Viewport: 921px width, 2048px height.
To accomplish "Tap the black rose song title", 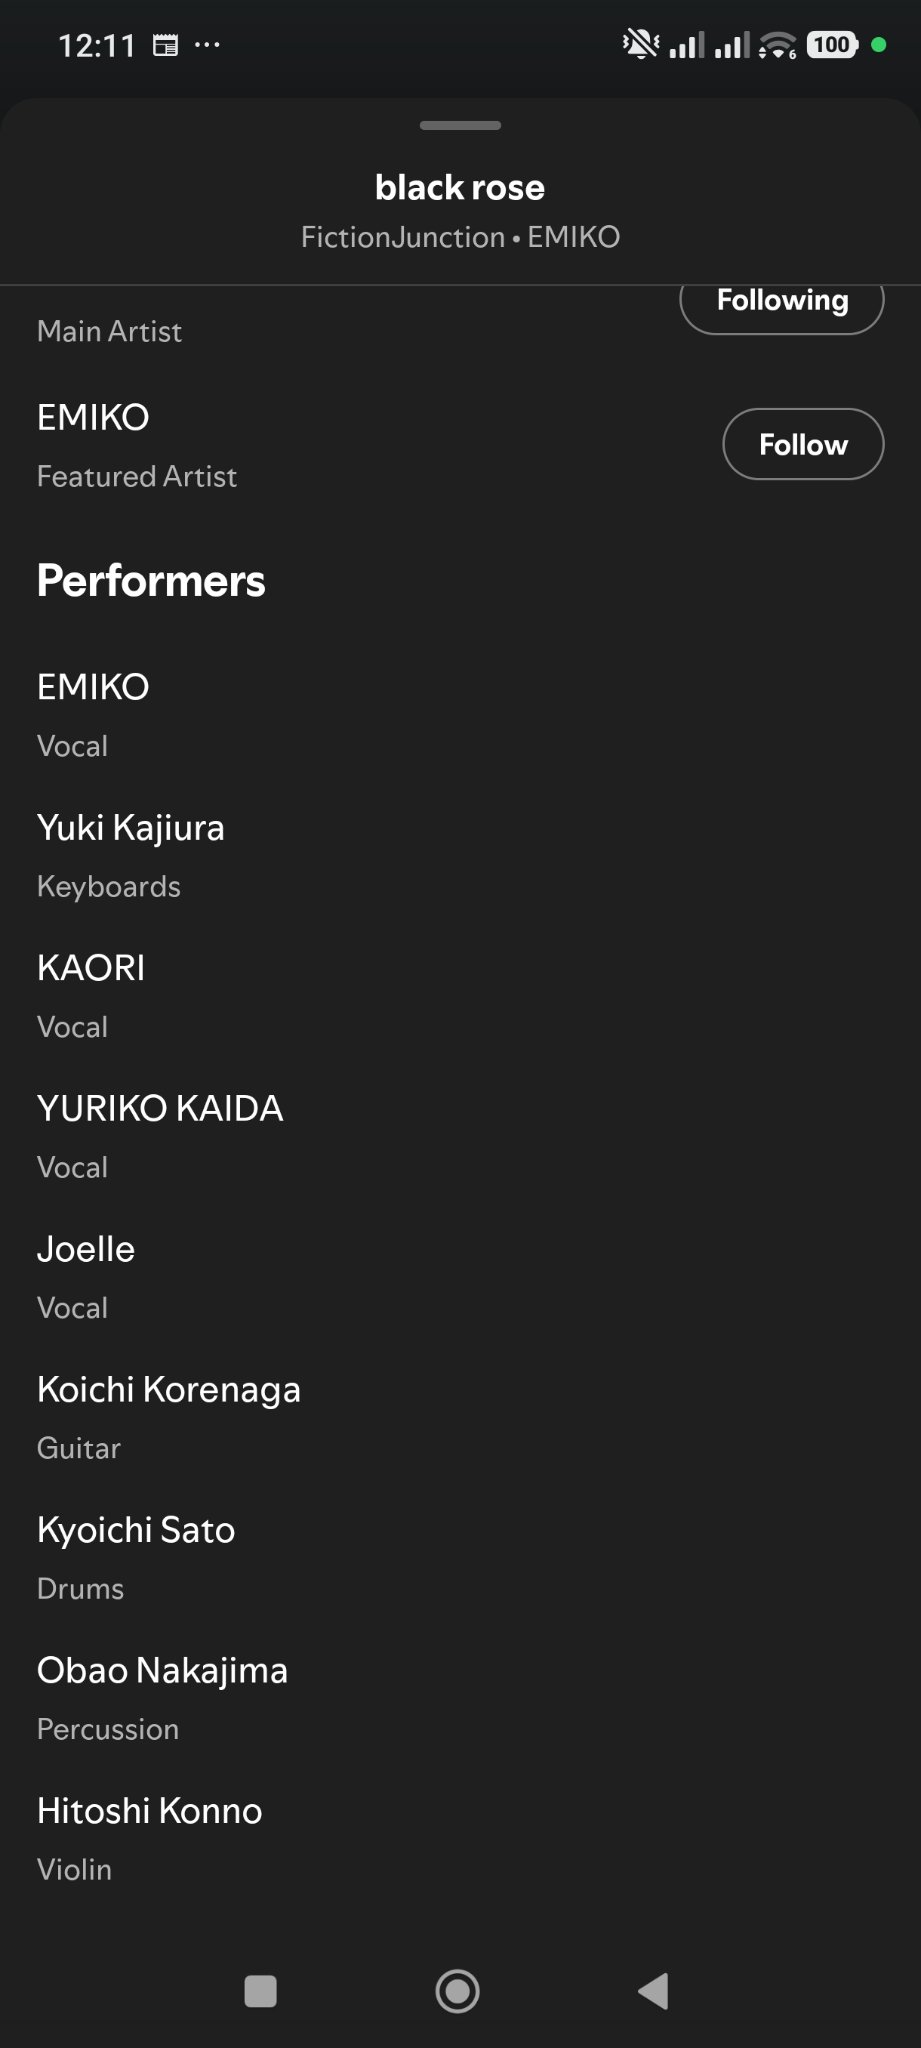I will click(460, 187).
